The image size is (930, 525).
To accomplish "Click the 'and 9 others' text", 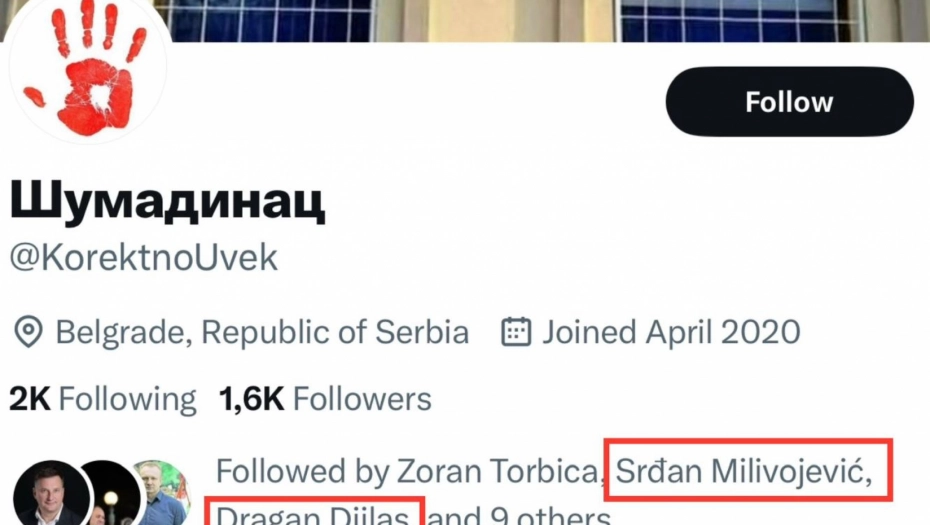I will tap(520, 516).
